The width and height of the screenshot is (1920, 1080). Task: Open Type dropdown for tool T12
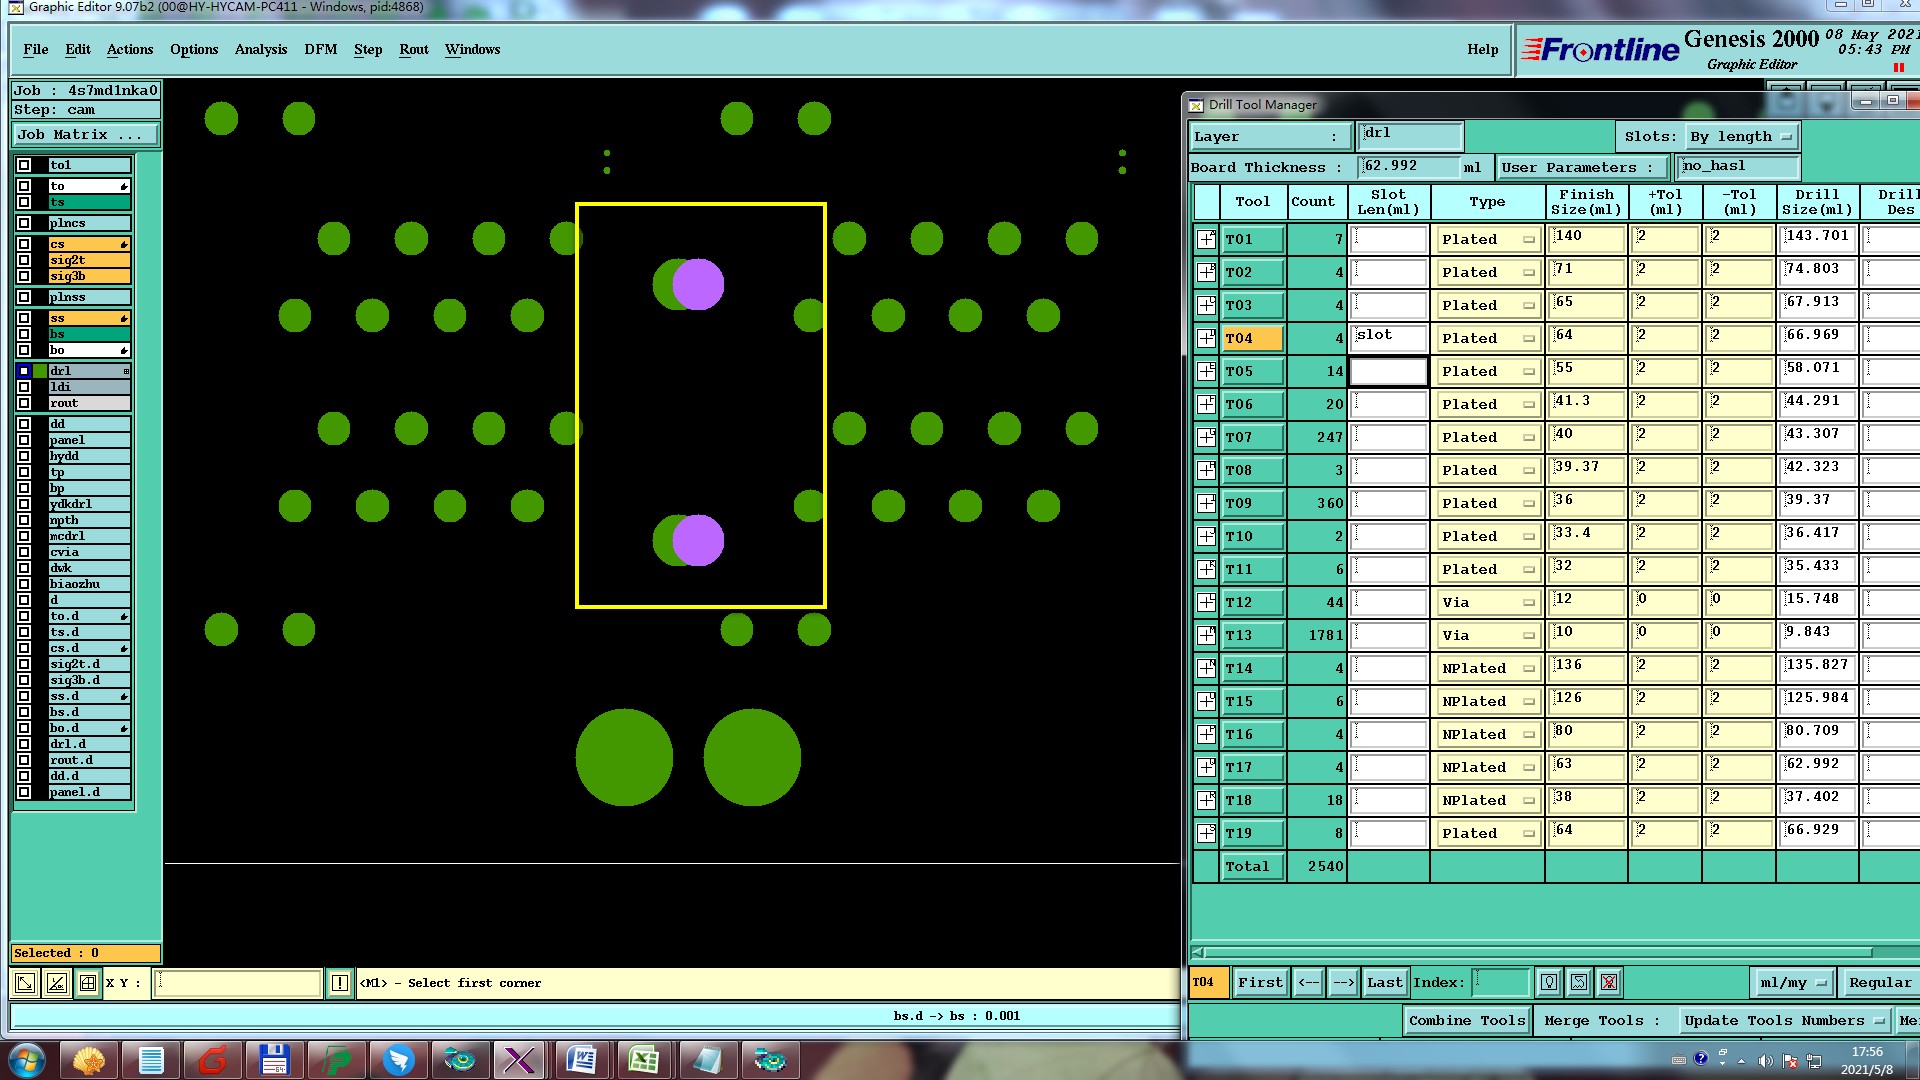tap(1487, 602)
